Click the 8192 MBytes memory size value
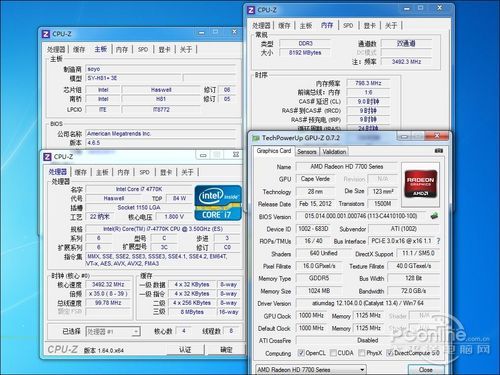 (x=305, y=53)
